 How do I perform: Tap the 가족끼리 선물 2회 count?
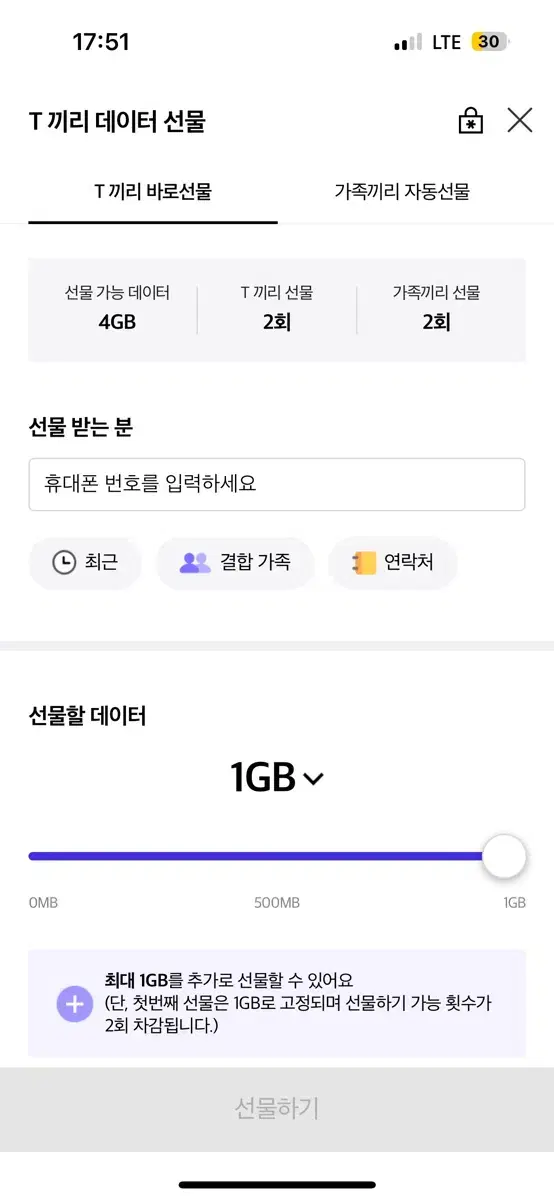coord(436,308)
